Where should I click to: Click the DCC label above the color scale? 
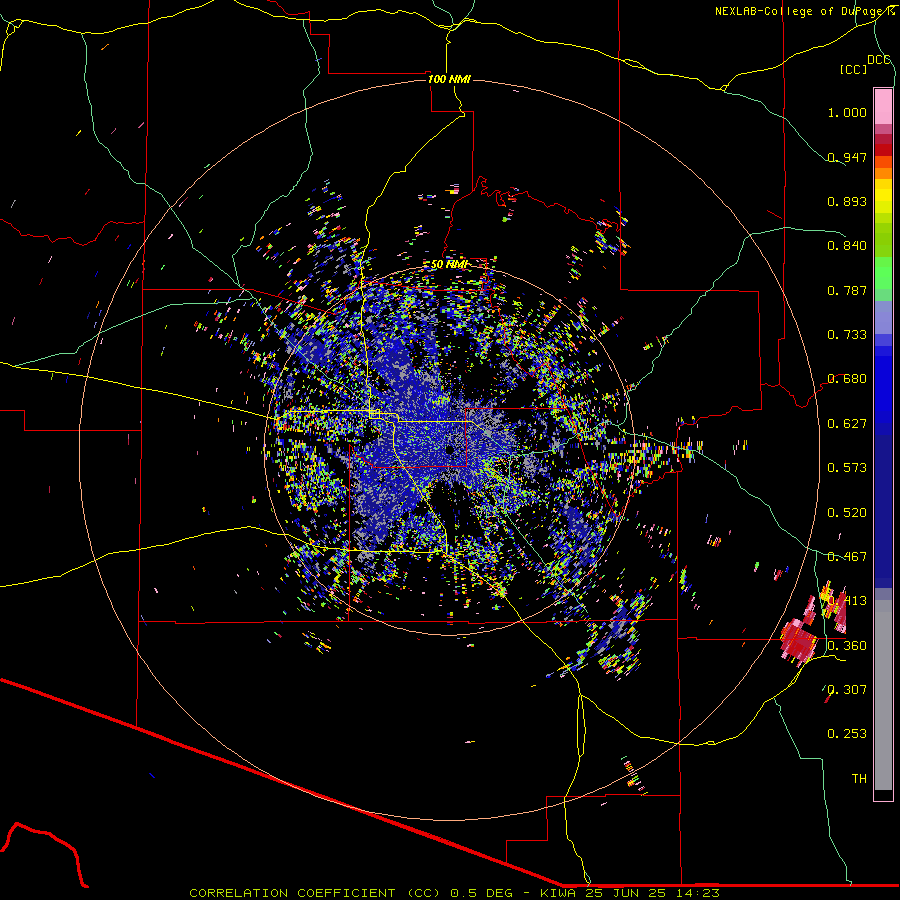point(879,60)
